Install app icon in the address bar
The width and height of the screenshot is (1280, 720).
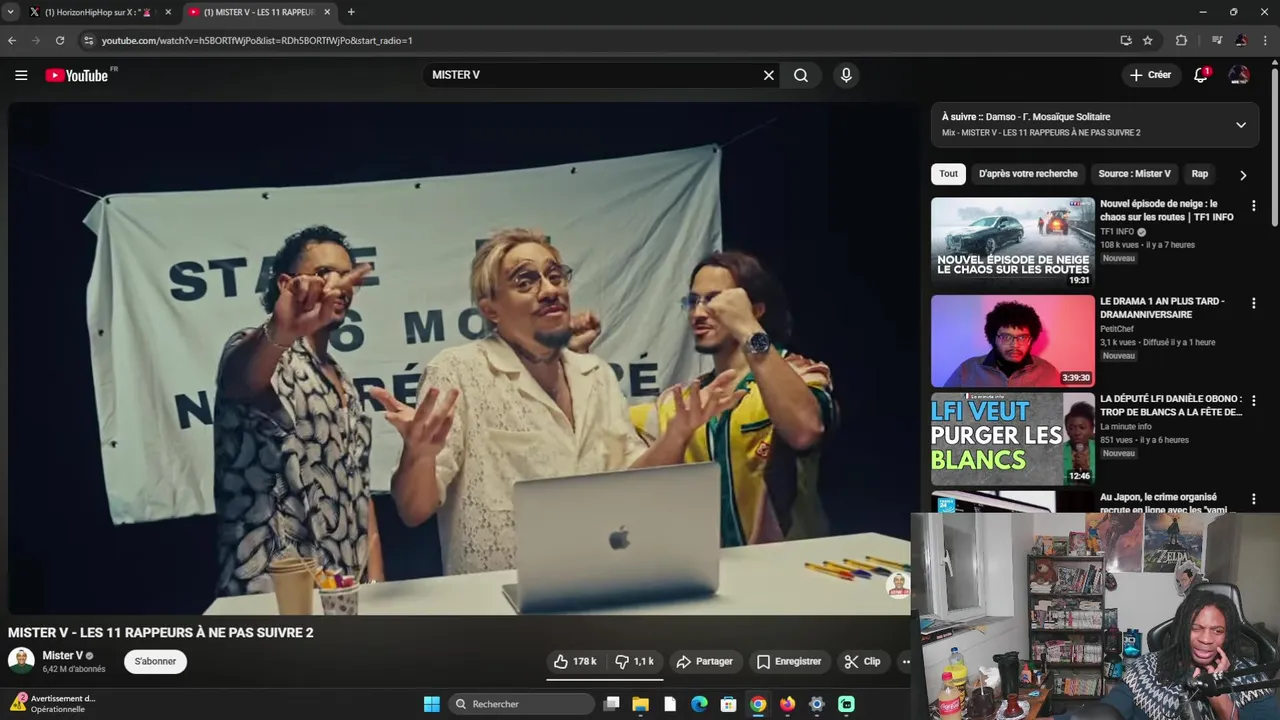click(x=1126, y=40)
